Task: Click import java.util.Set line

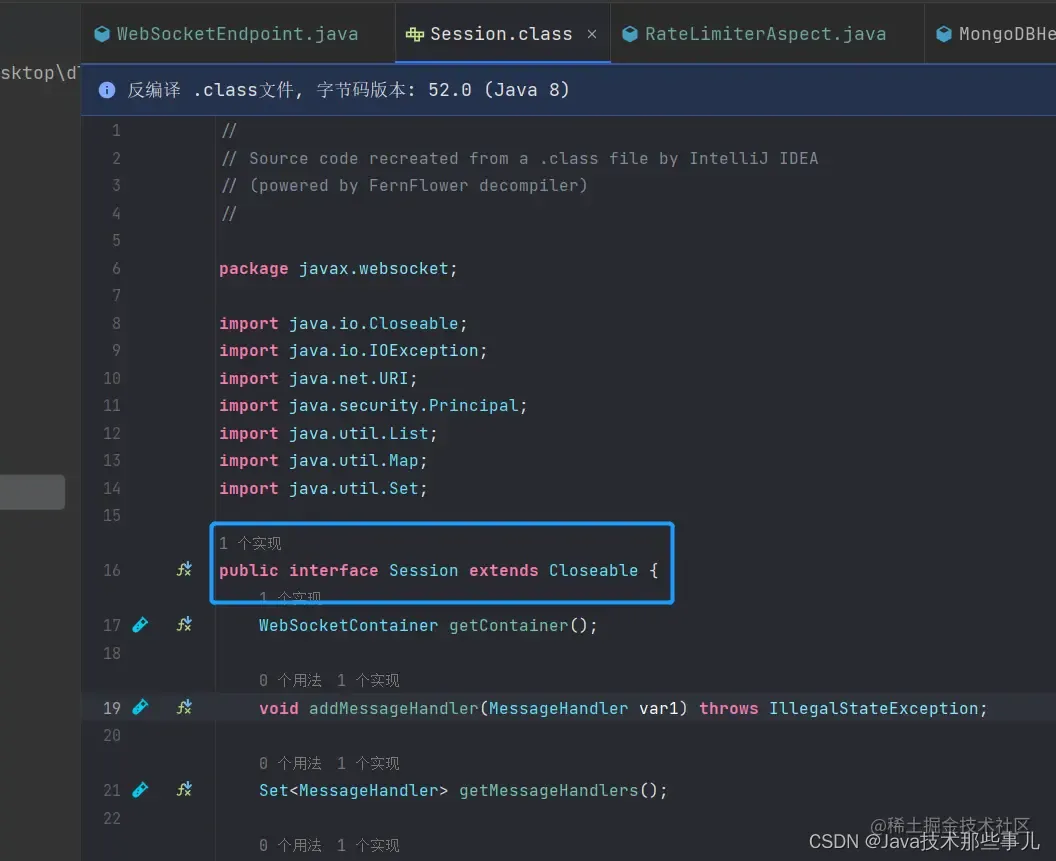Action: click(x=323, y=488)
